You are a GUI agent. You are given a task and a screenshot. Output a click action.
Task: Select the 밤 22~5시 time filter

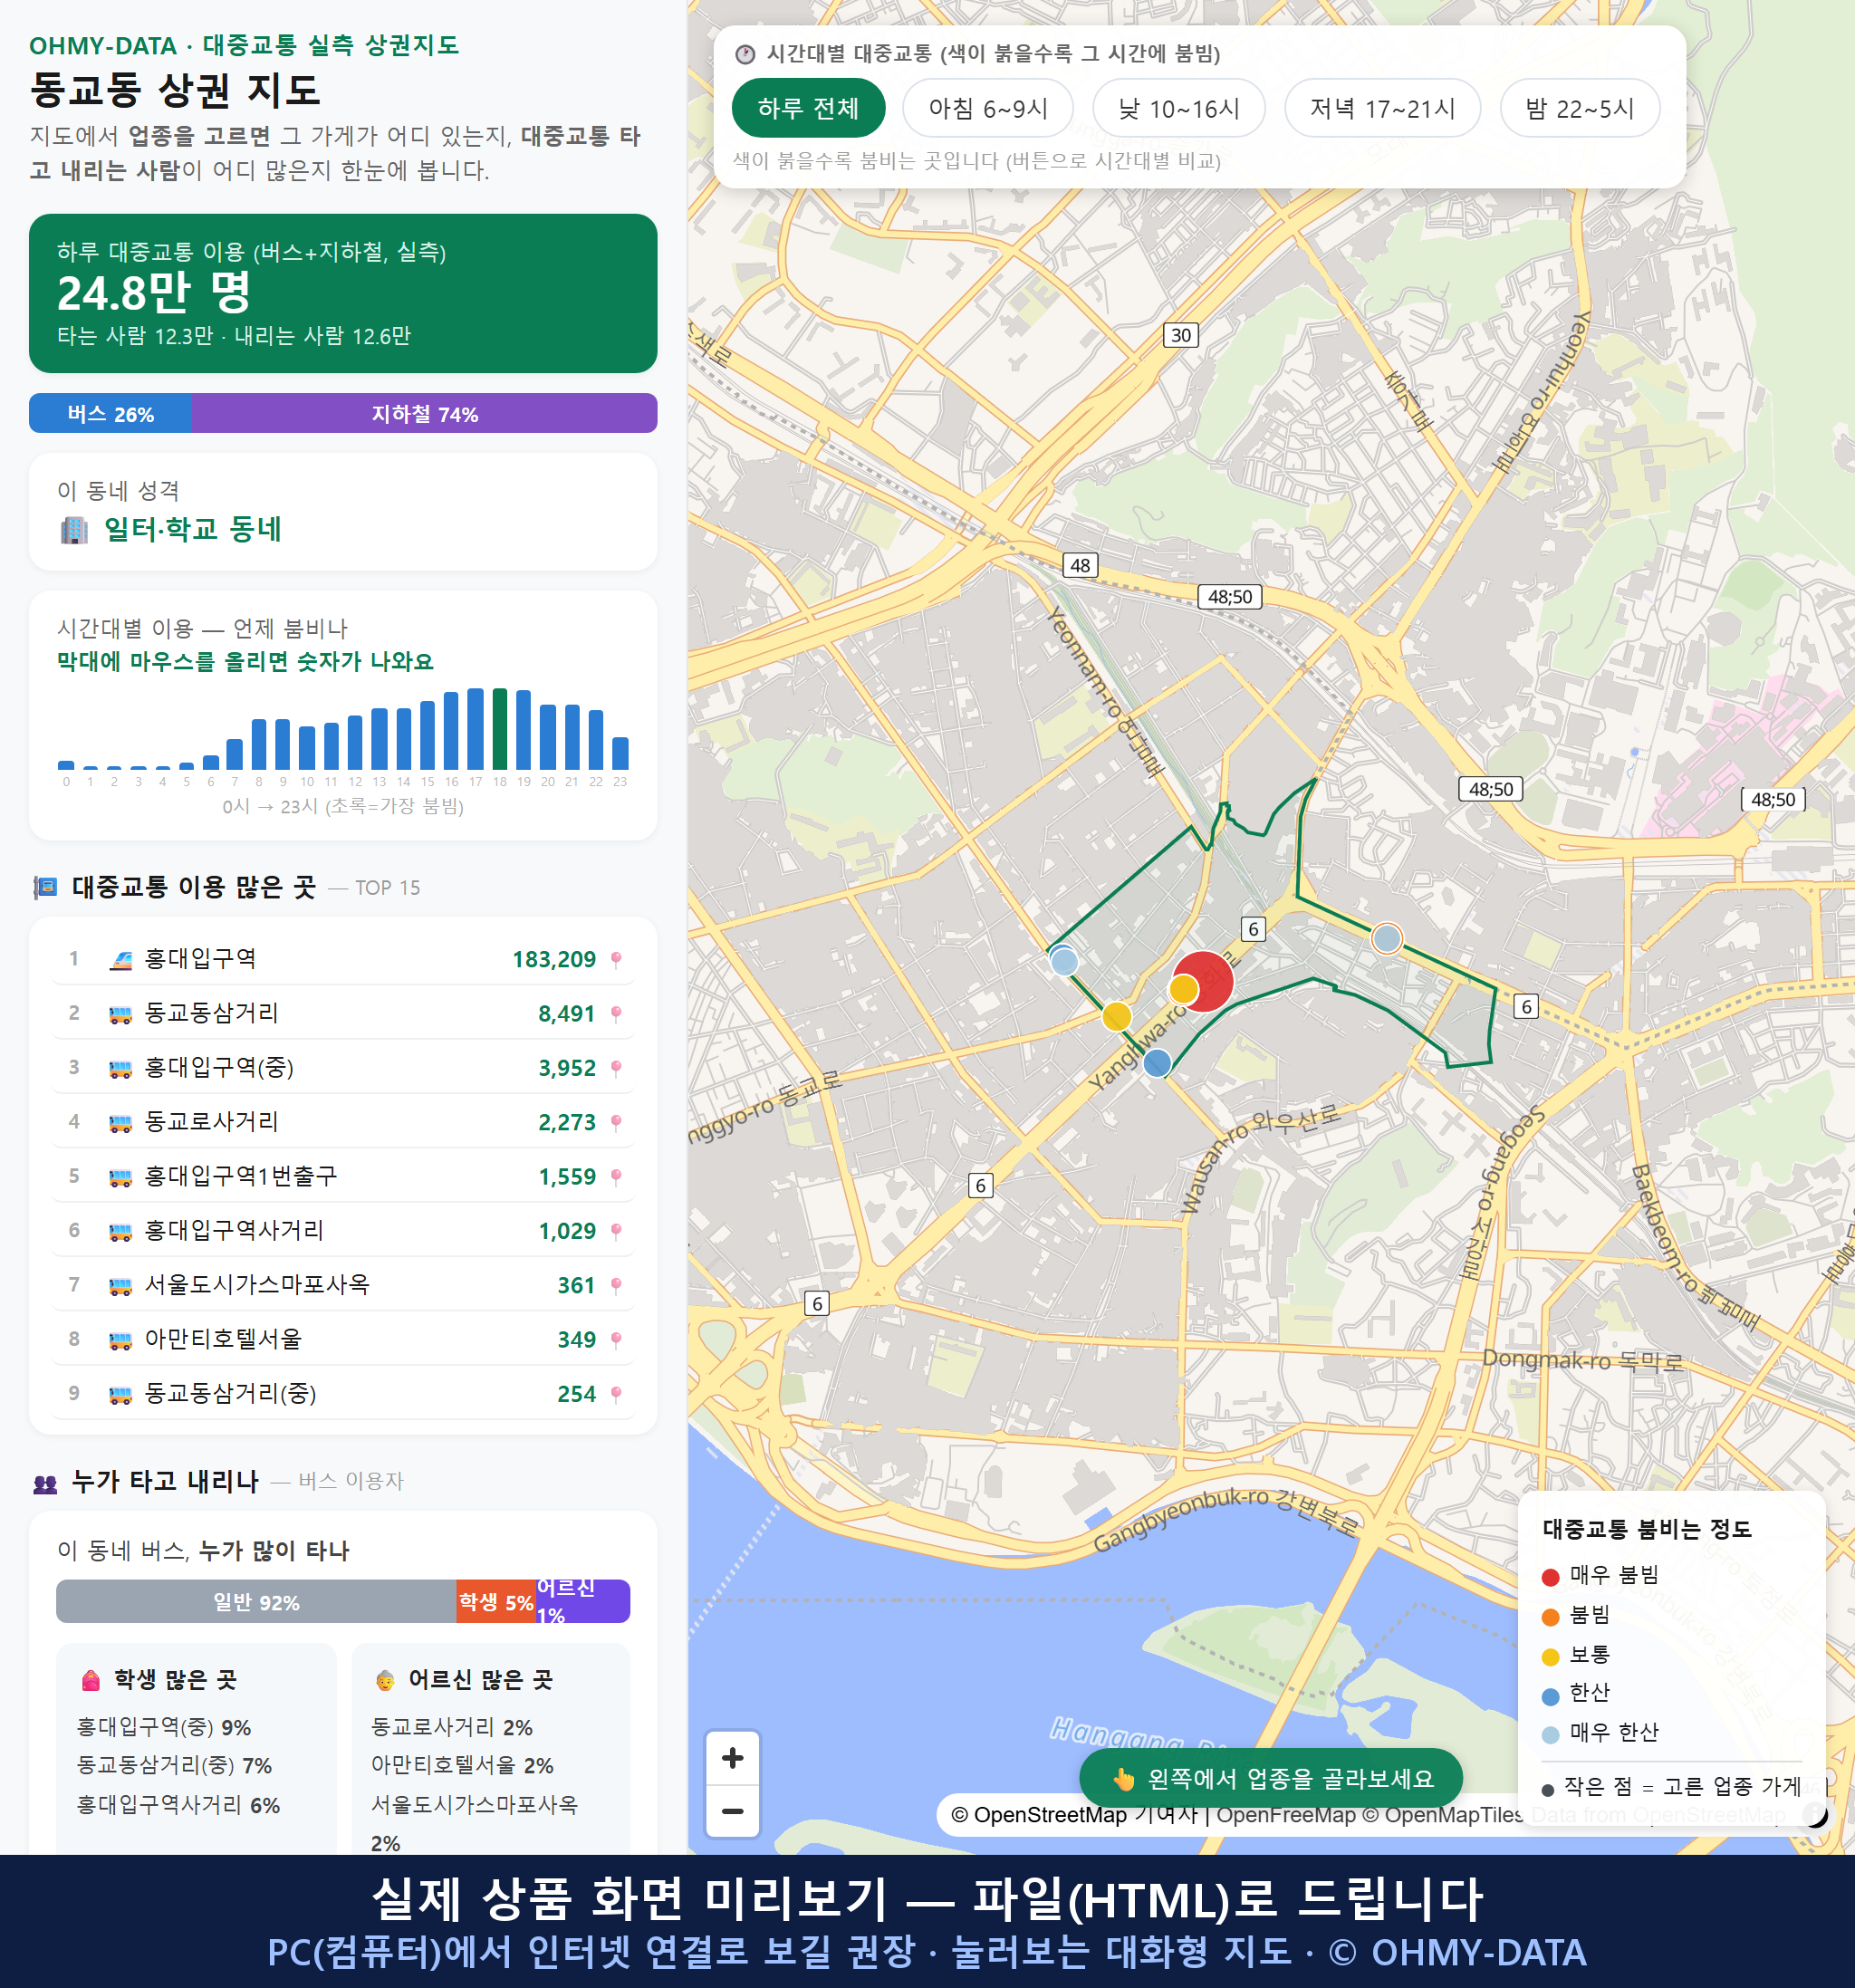point(1580,108)
